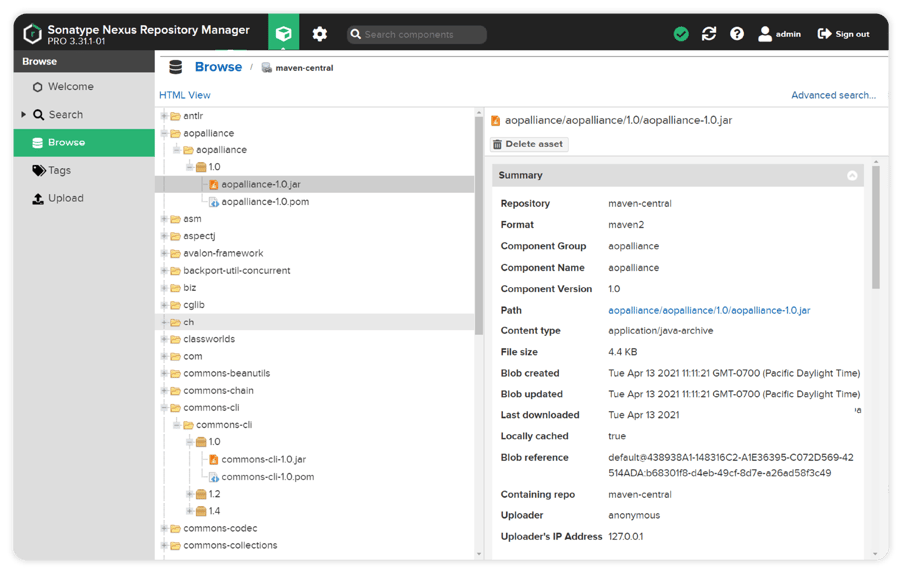Open the Advanced search link
The image size is (900, 578).
(x=833, y=94)
